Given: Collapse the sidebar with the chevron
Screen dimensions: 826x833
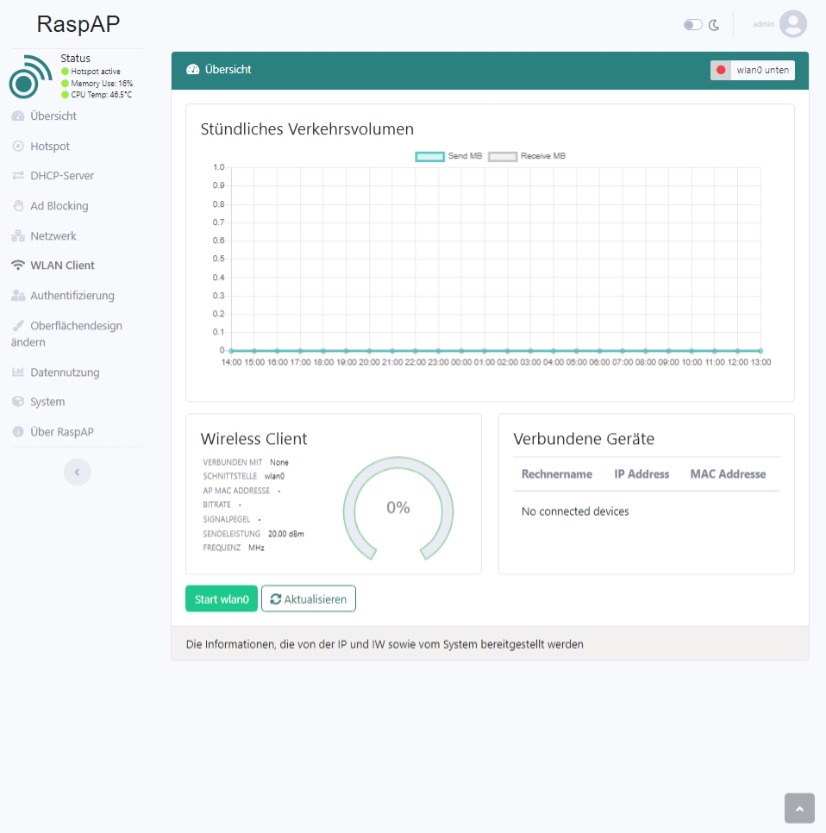Looking at the screenshot, I should (77, 471).
